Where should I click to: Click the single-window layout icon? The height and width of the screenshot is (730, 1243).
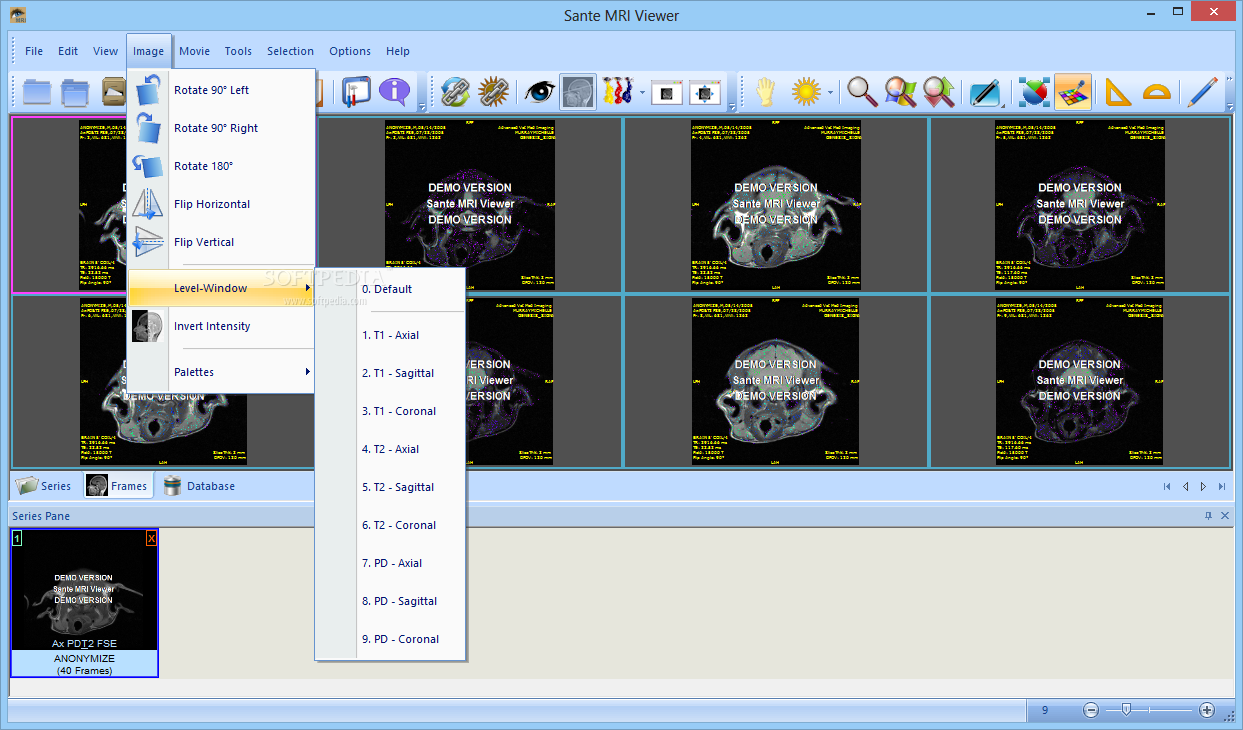pos(667,92)
